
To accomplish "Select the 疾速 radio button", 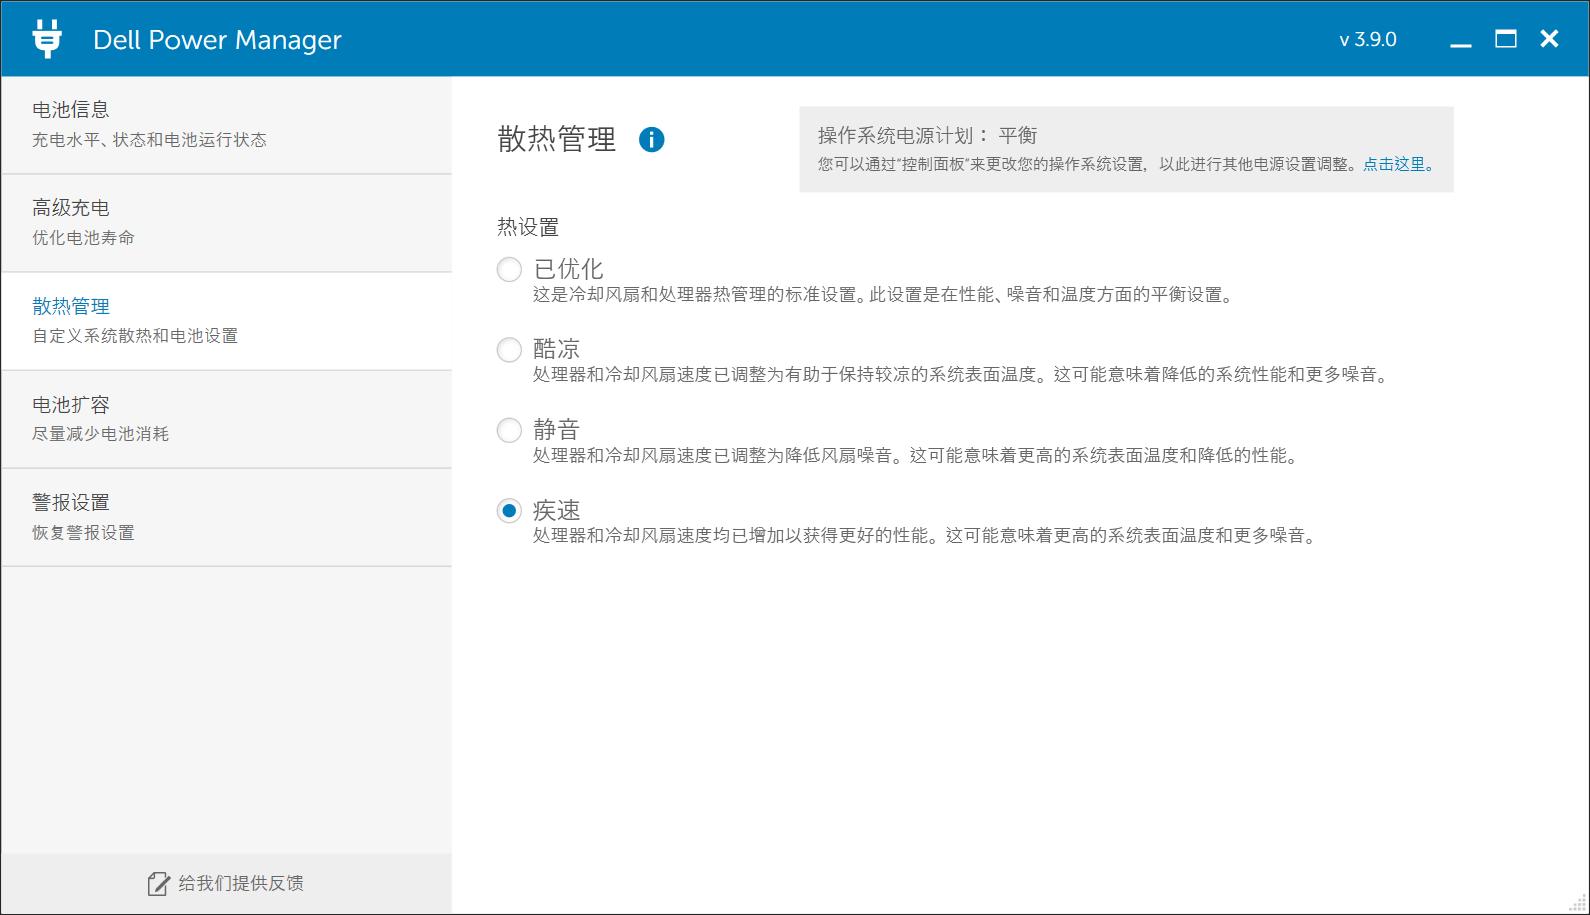I will [509, 510].
